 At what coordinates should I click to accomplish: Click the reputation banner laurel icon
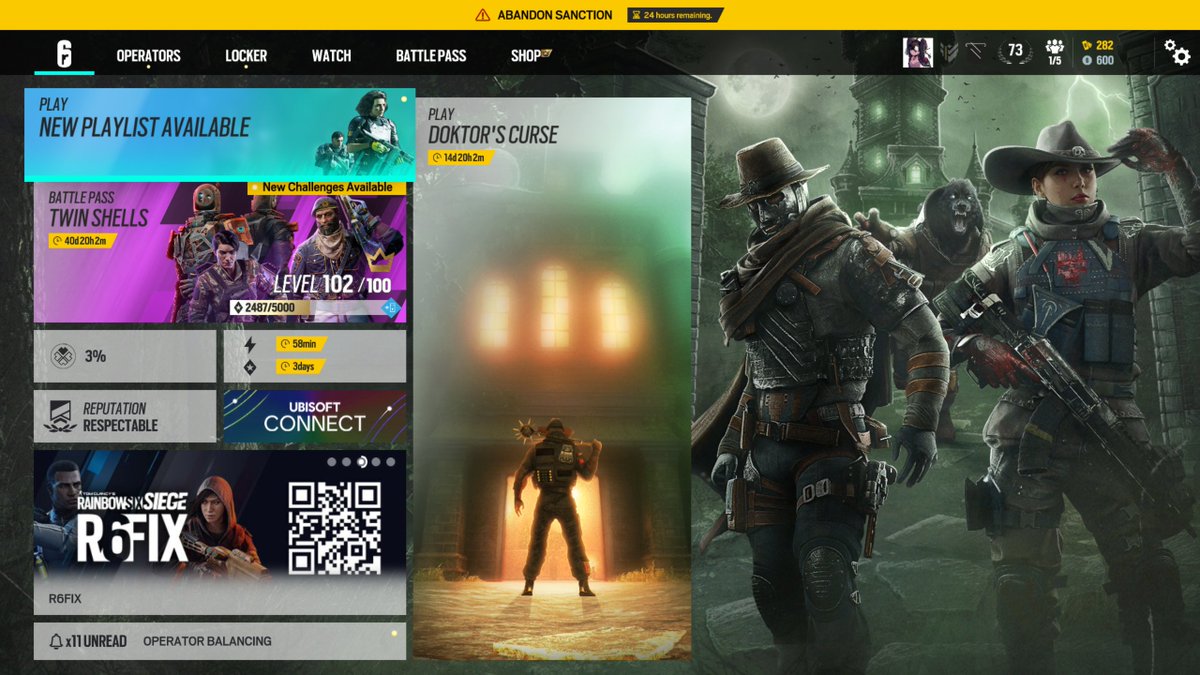point(61,416)
